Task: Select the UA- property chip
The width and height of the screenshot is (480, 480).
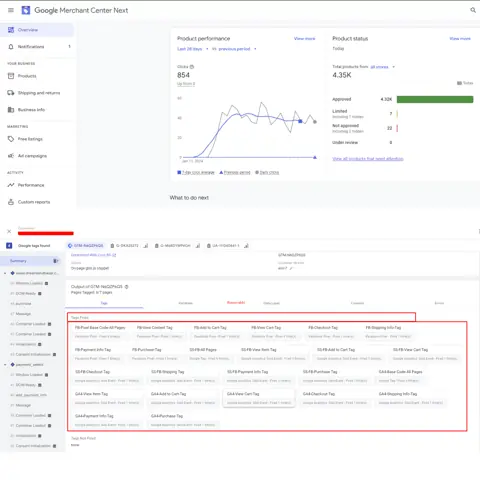Action: (223, 246)
